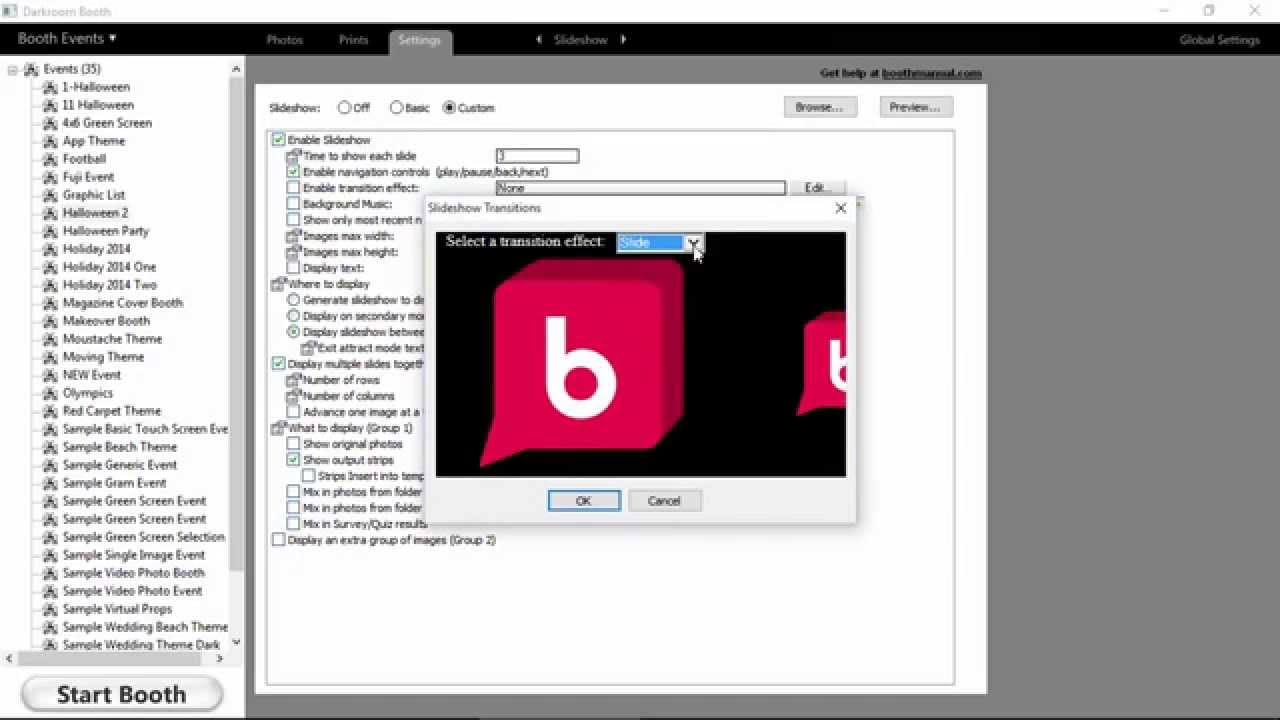Check the Display text option
Image resolution: width=1280 pixels, height=720 pixels.
(293, 268)
